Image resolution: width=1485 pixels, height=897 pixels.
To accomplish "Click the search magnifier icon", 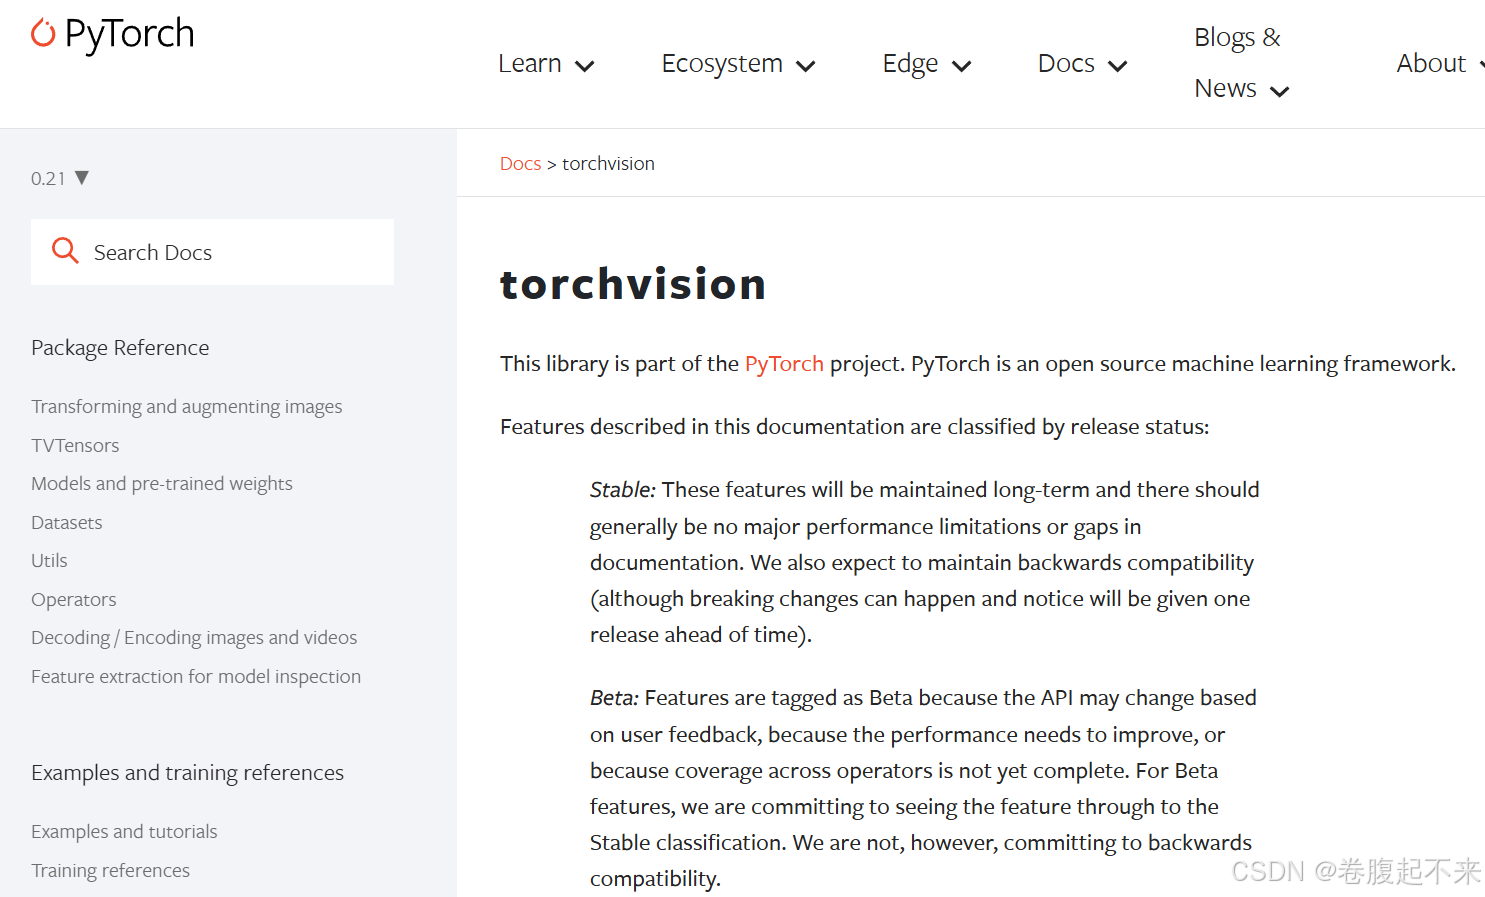I will (65, 251).
